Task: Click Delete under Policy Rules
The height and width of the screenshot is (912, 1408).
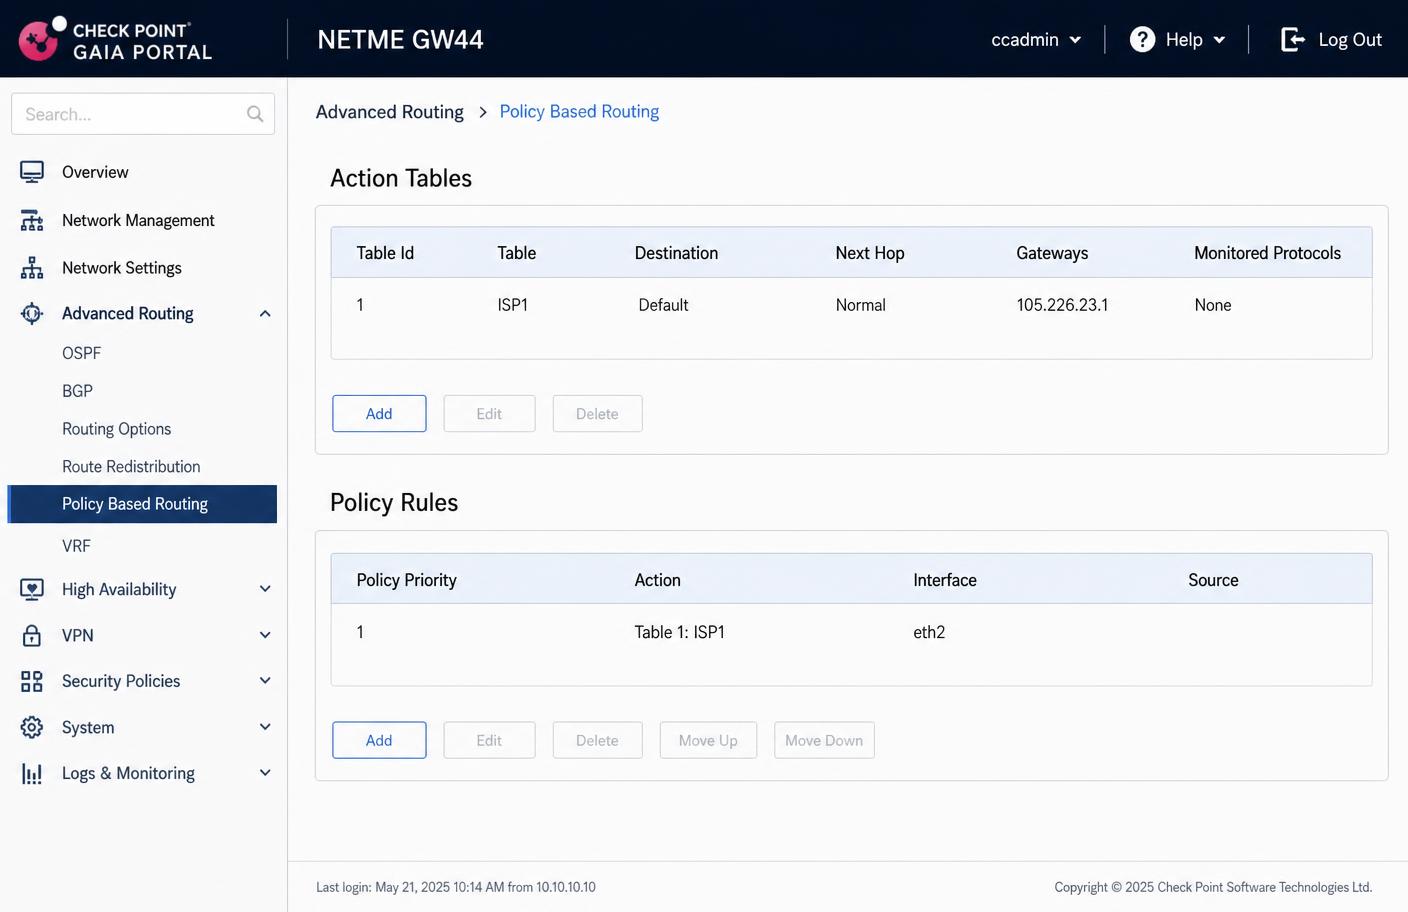Action: [597, 741]
